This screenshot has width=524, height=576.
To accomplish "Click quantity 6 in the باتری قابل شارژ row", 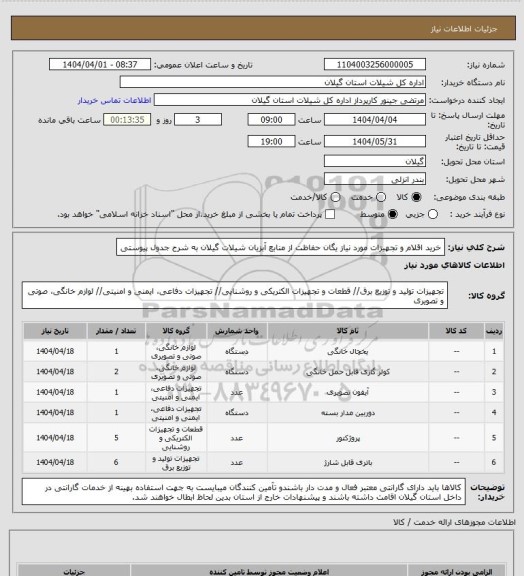I will coord(116,462).
